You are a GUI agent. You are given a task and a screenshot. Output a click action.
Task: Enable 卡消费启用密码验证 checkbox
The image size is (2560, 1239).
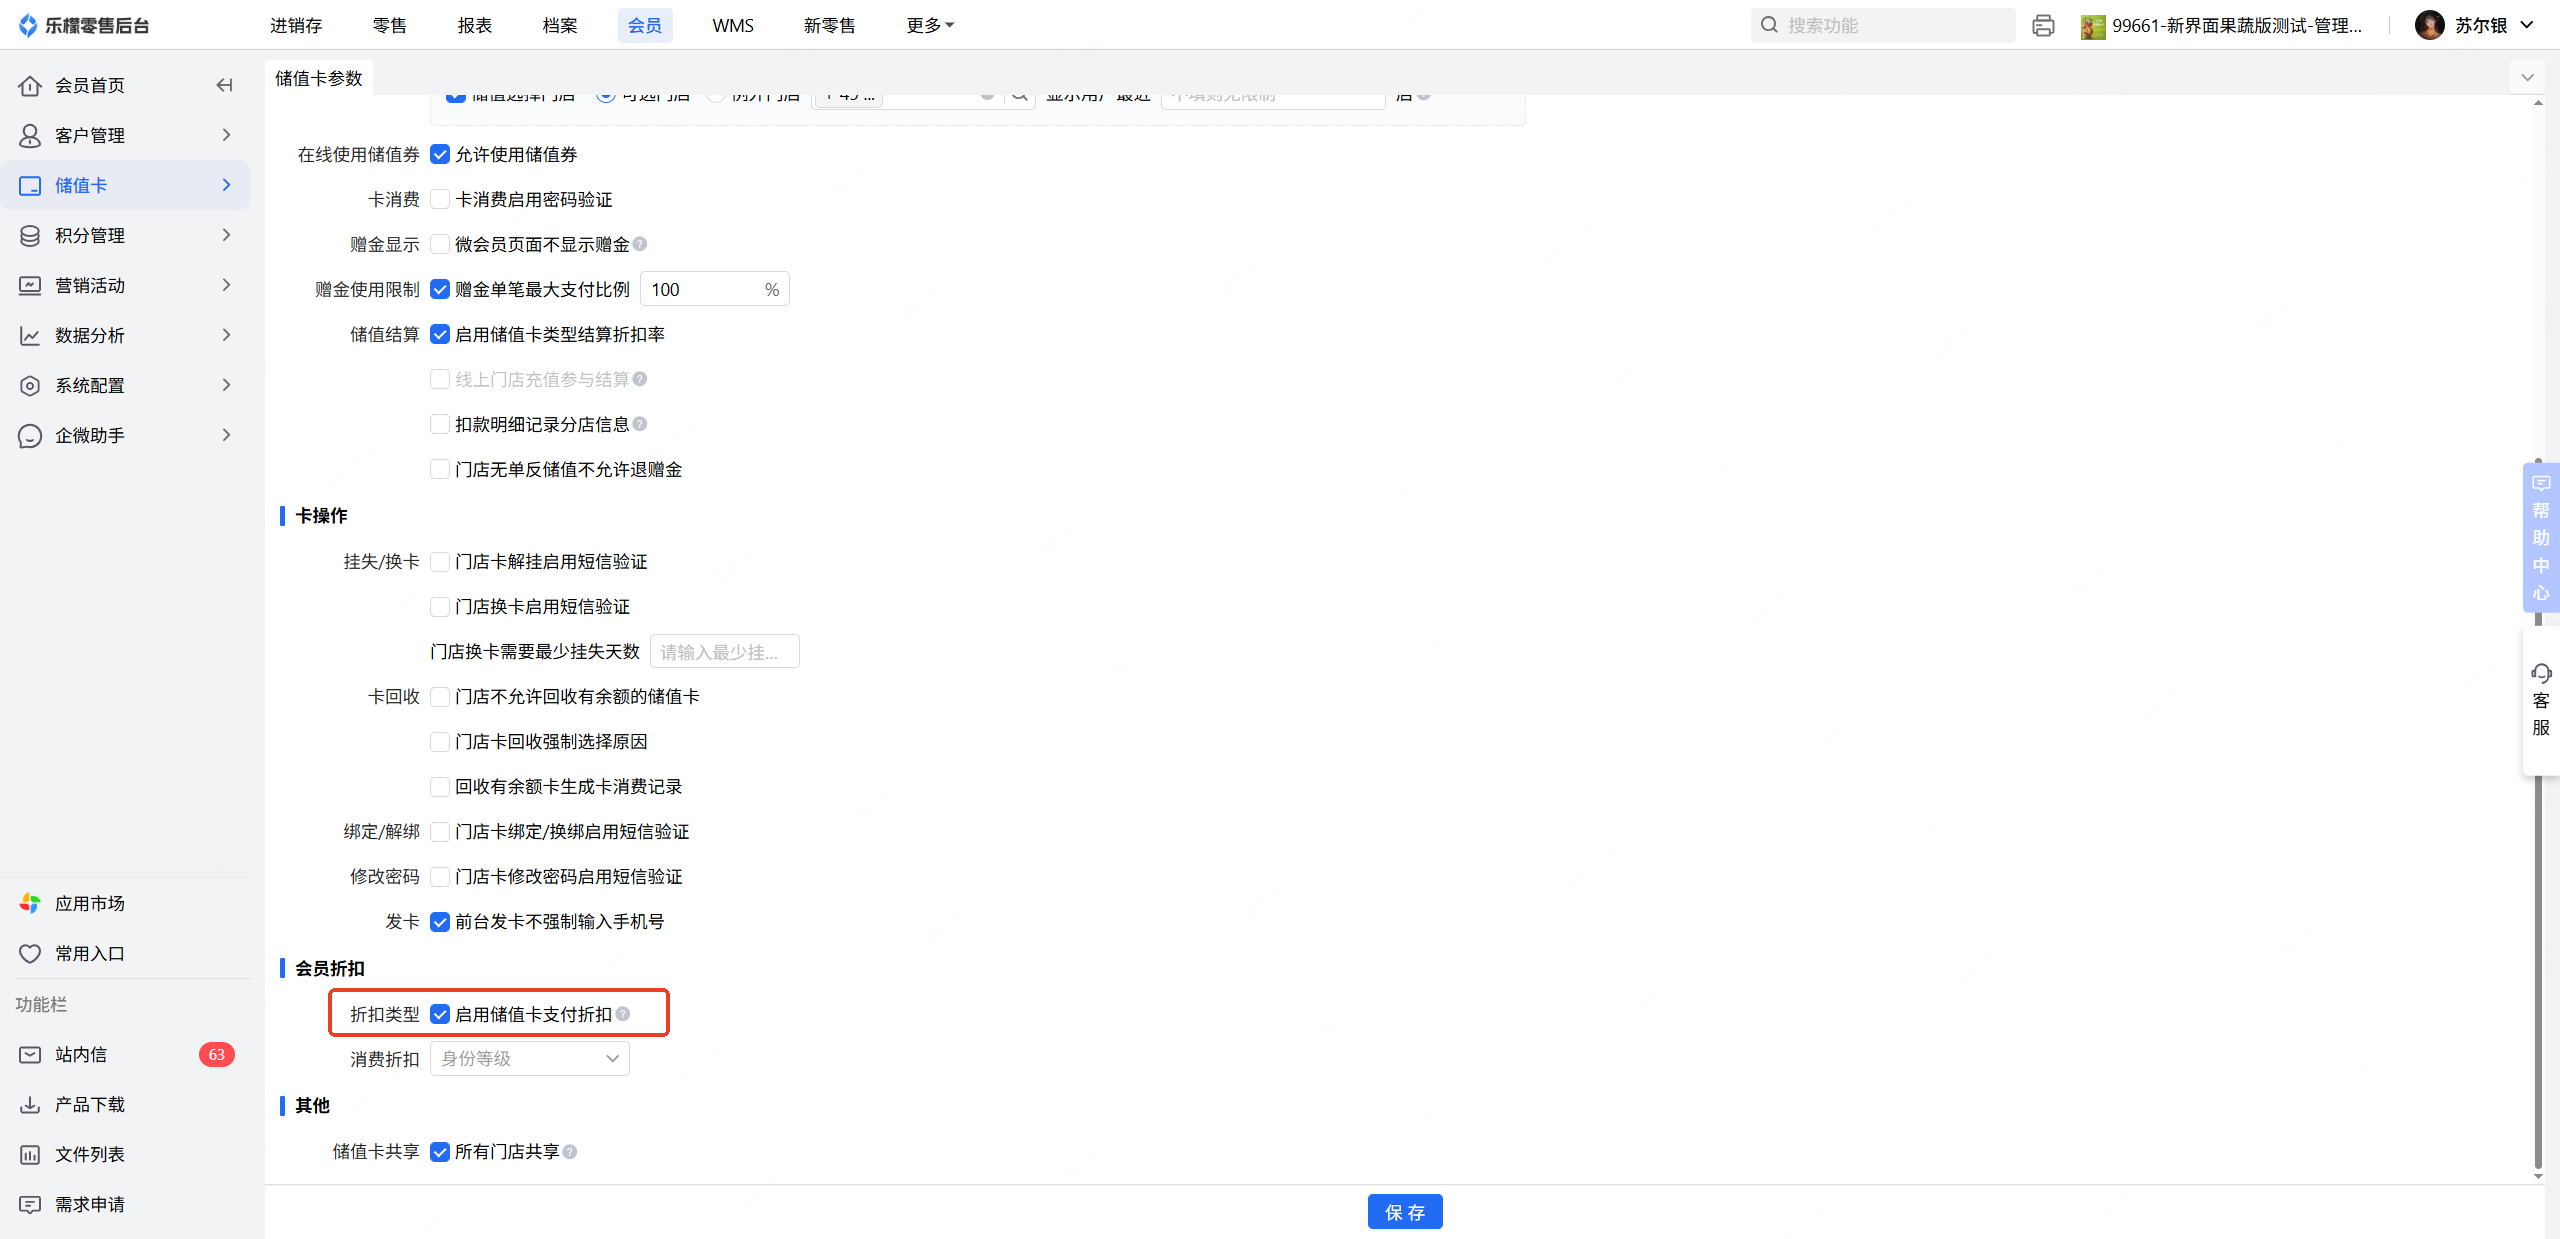click(440, 200)
